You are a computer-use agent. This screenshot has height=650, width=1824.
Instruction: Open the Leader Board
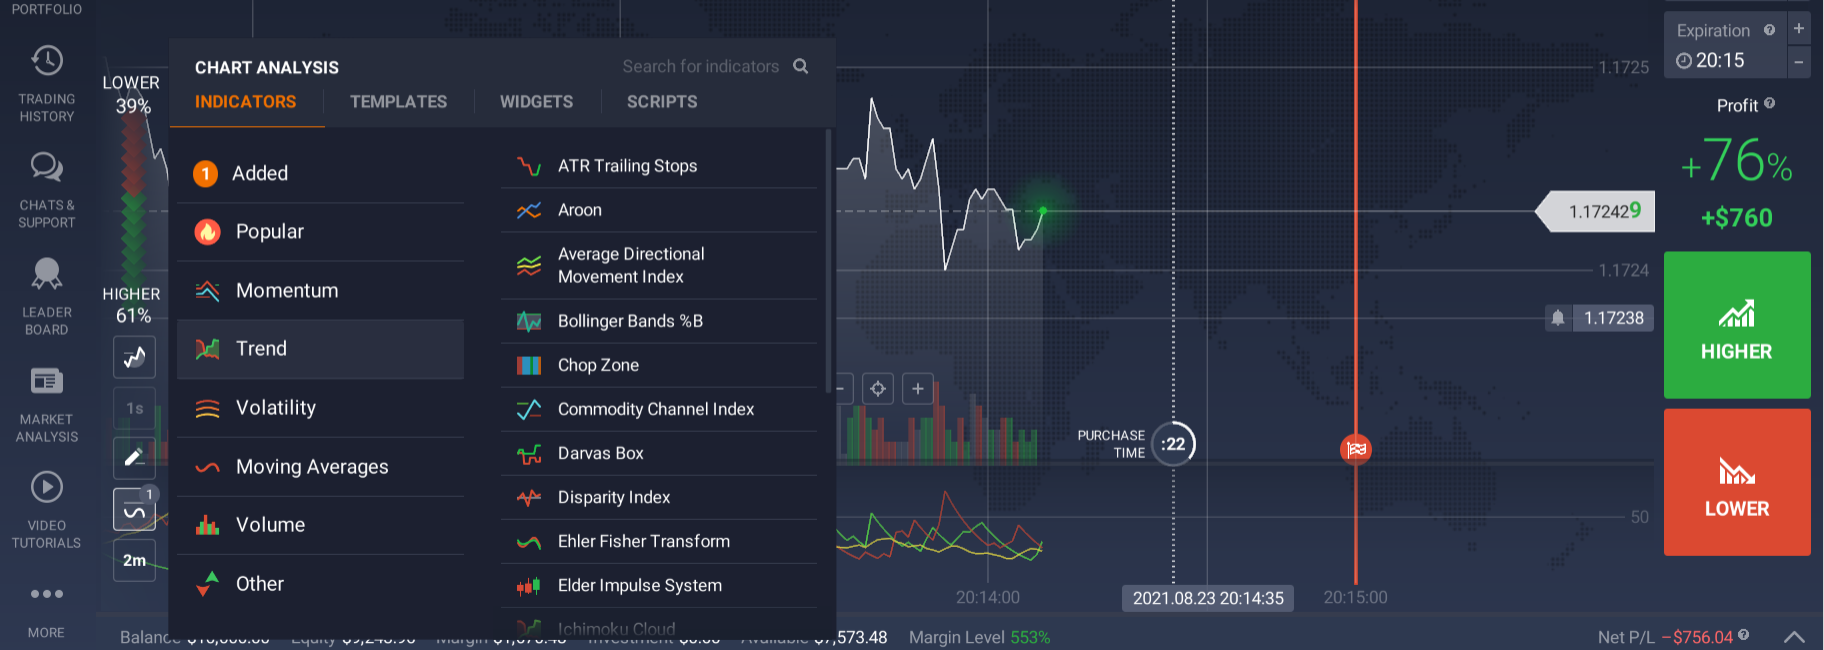tap(47, 296)
